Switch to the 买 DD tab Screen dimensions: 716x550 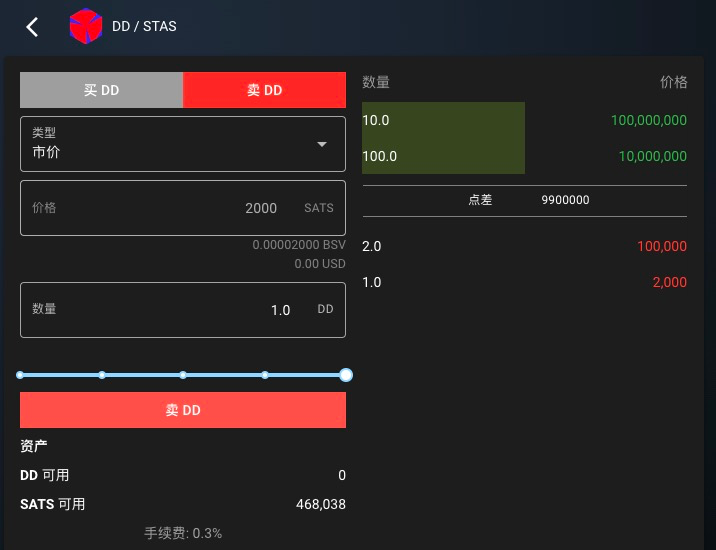coord(101,90)
